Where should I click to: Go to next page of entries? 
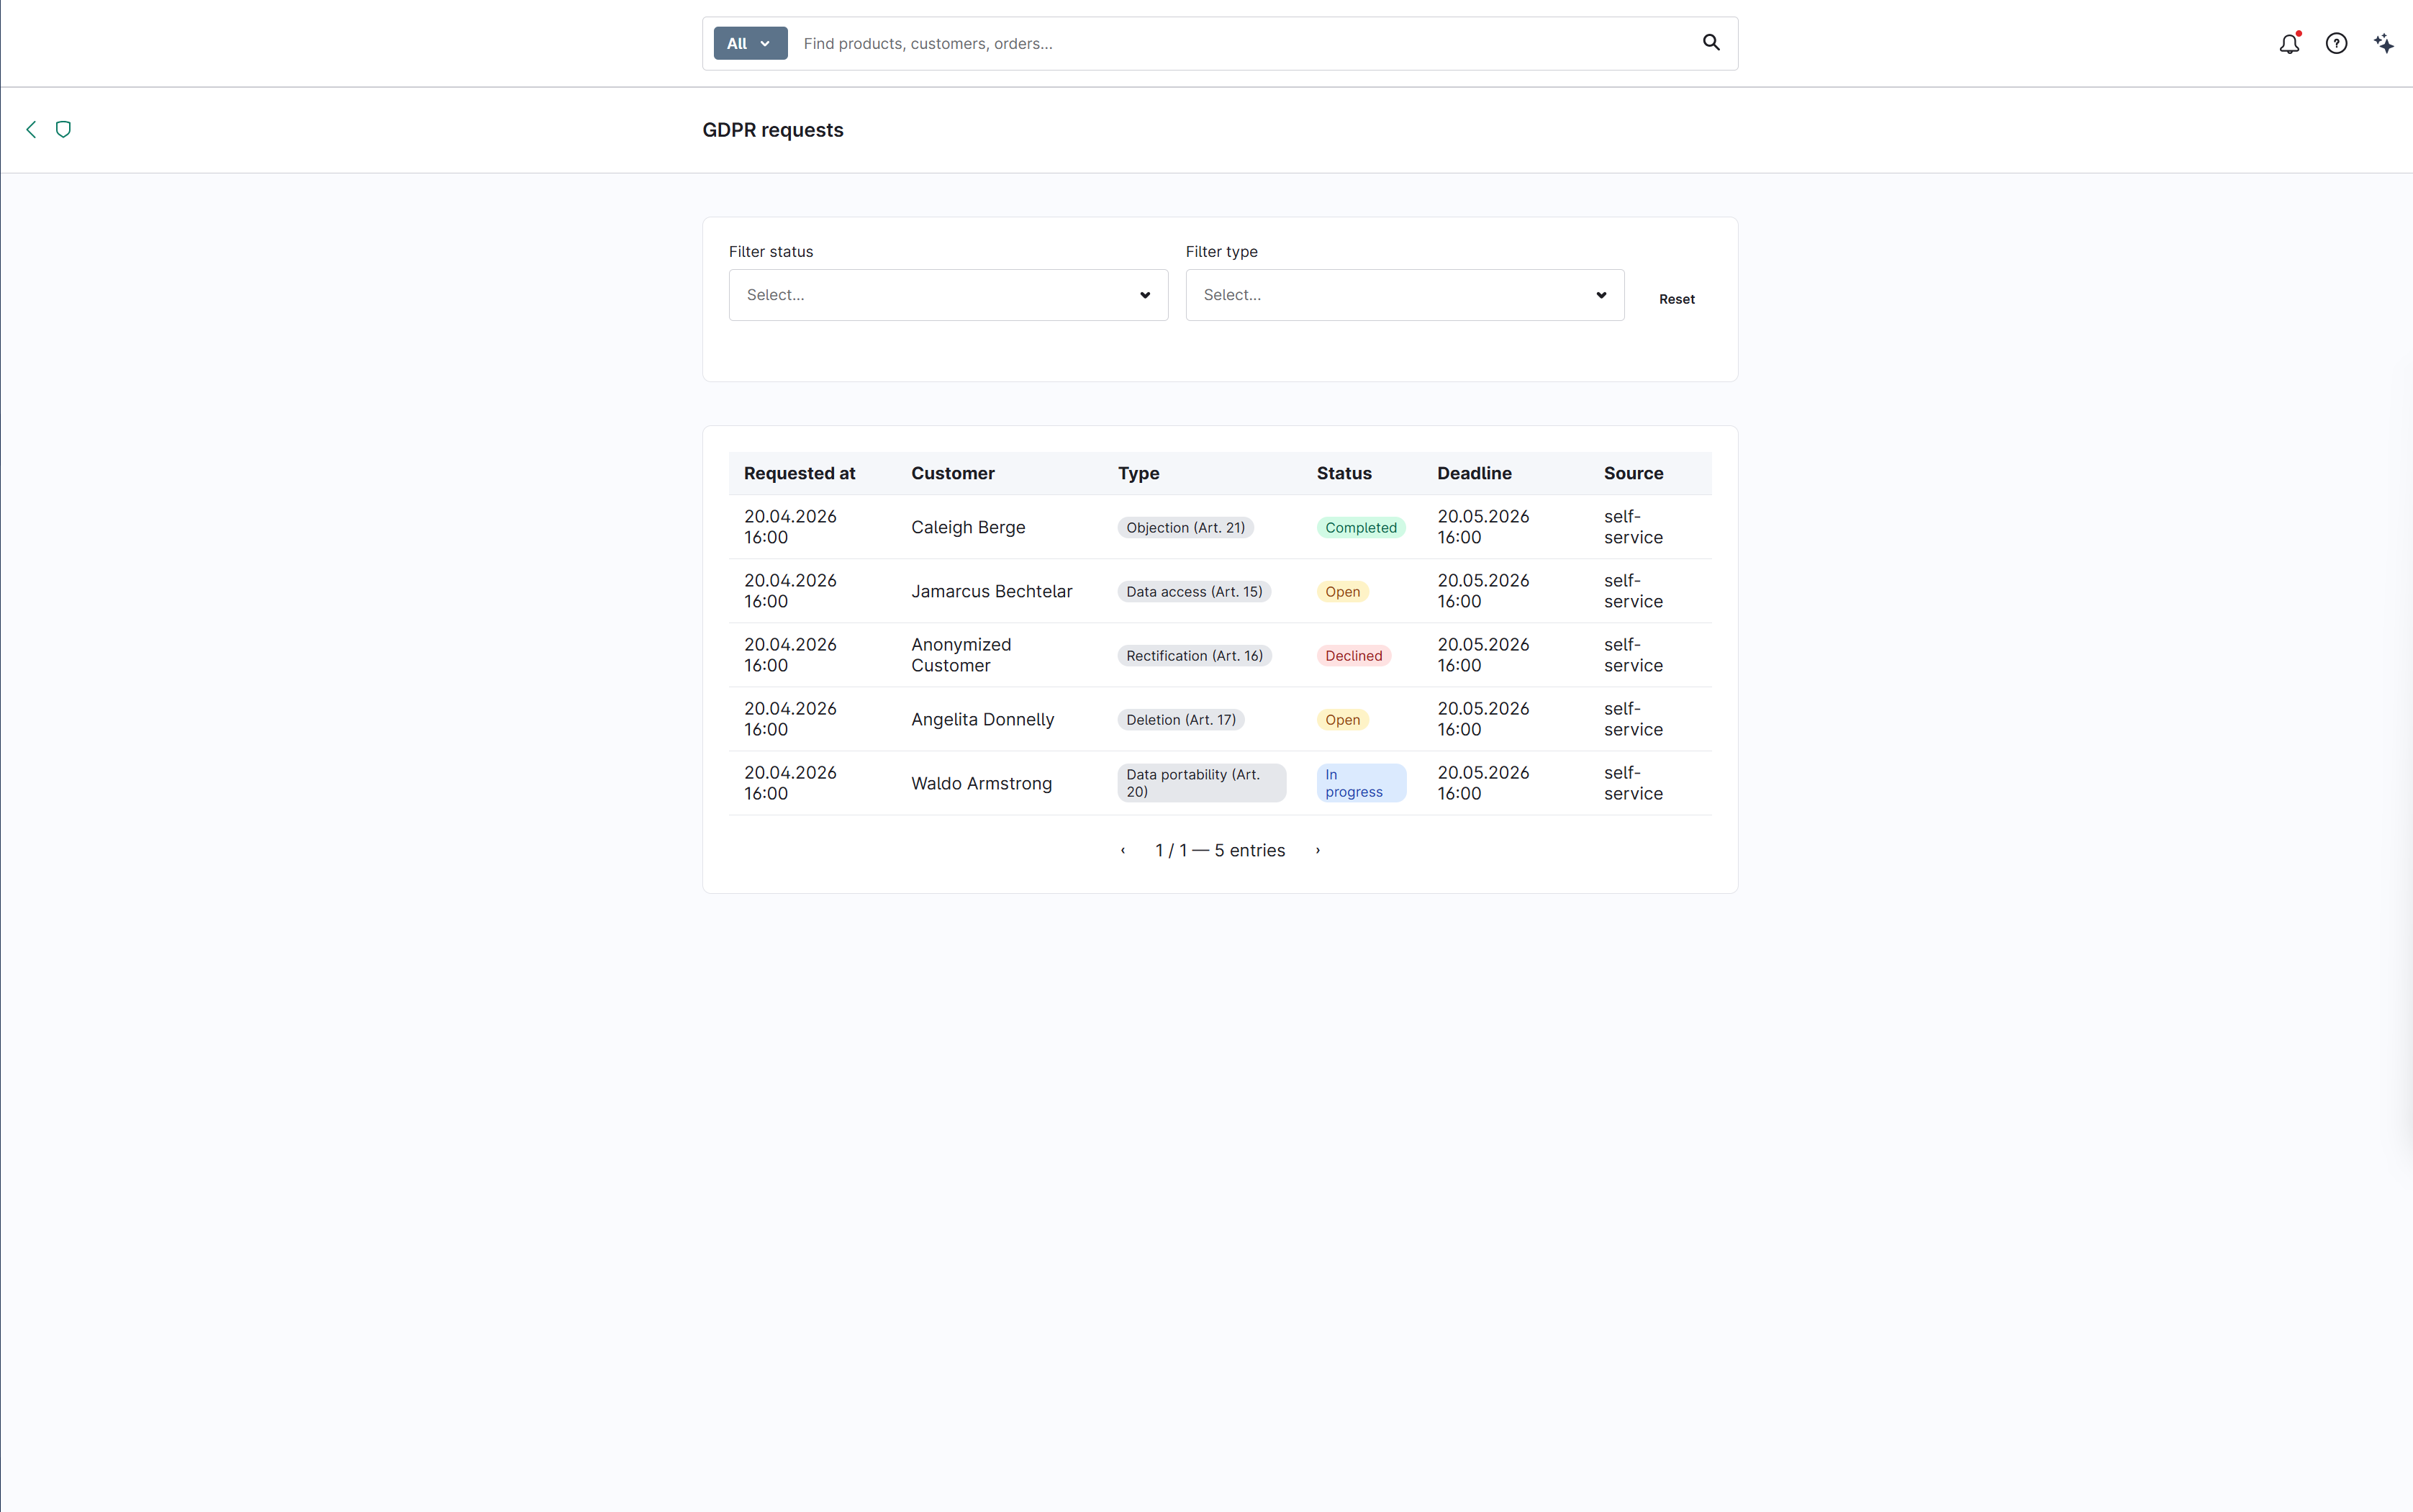click(x=1318, y=850)
